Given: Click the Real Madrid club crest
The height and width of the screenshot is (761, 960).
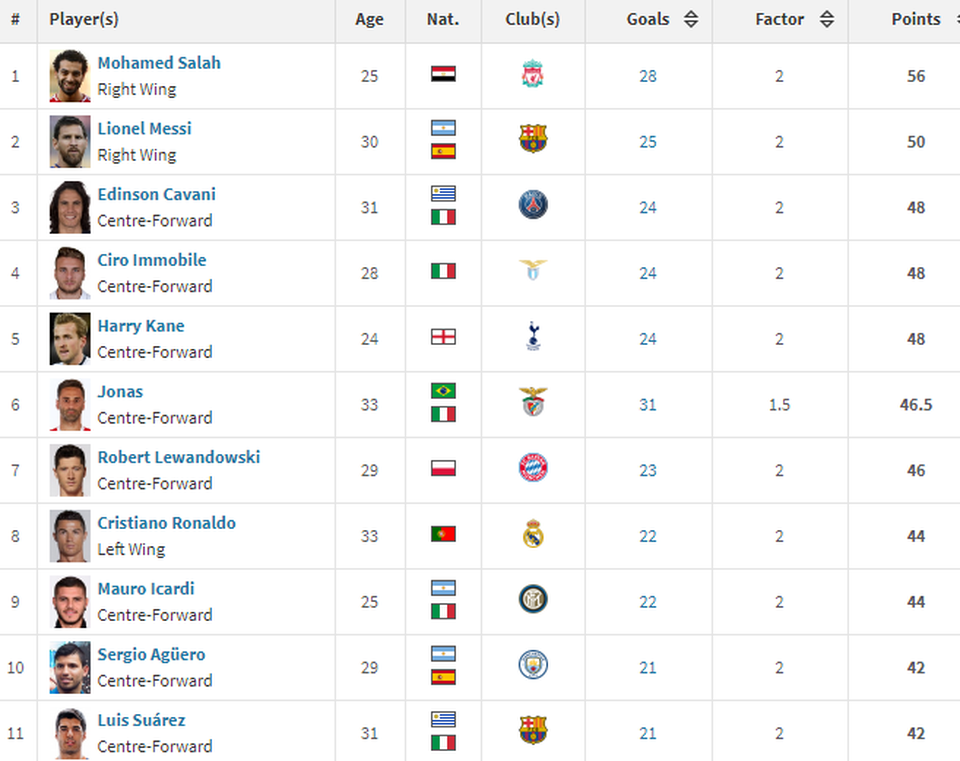Looking at the screenshot, I should click(533, 535).
